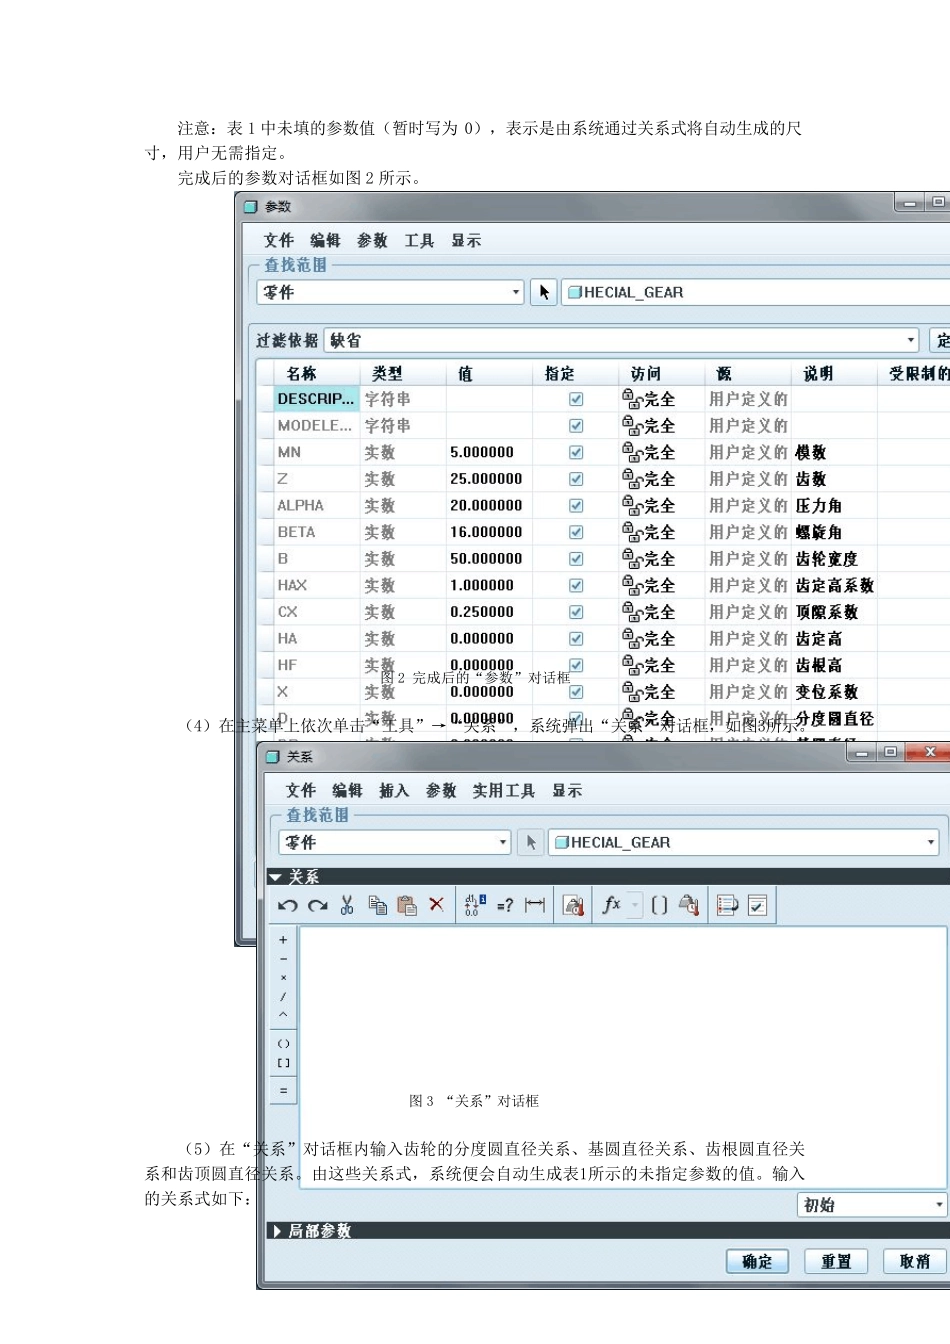The width and height of the screenshot is (950, 1344).
Task: Open 编辑 menu in 关系 dialog
Action: coord(347,791)
